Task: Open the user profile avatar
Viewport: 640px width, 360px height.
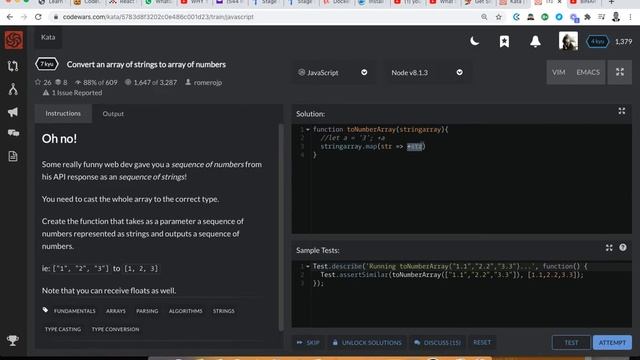Action: [x=568, y=41]
